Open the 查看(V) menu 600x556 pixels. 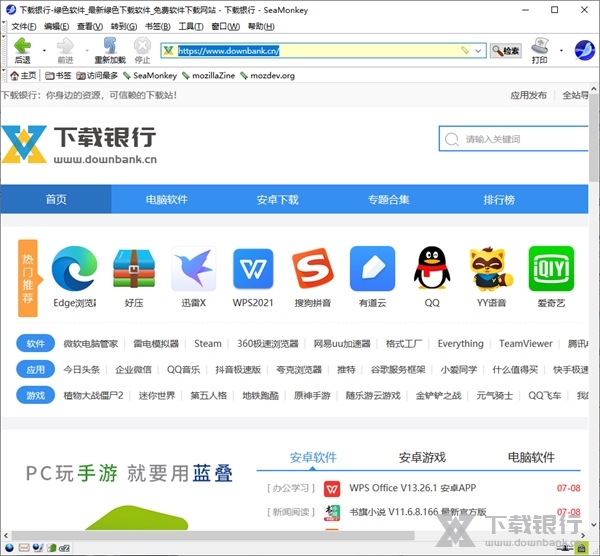pyautogui.click(x=90, y=26)
